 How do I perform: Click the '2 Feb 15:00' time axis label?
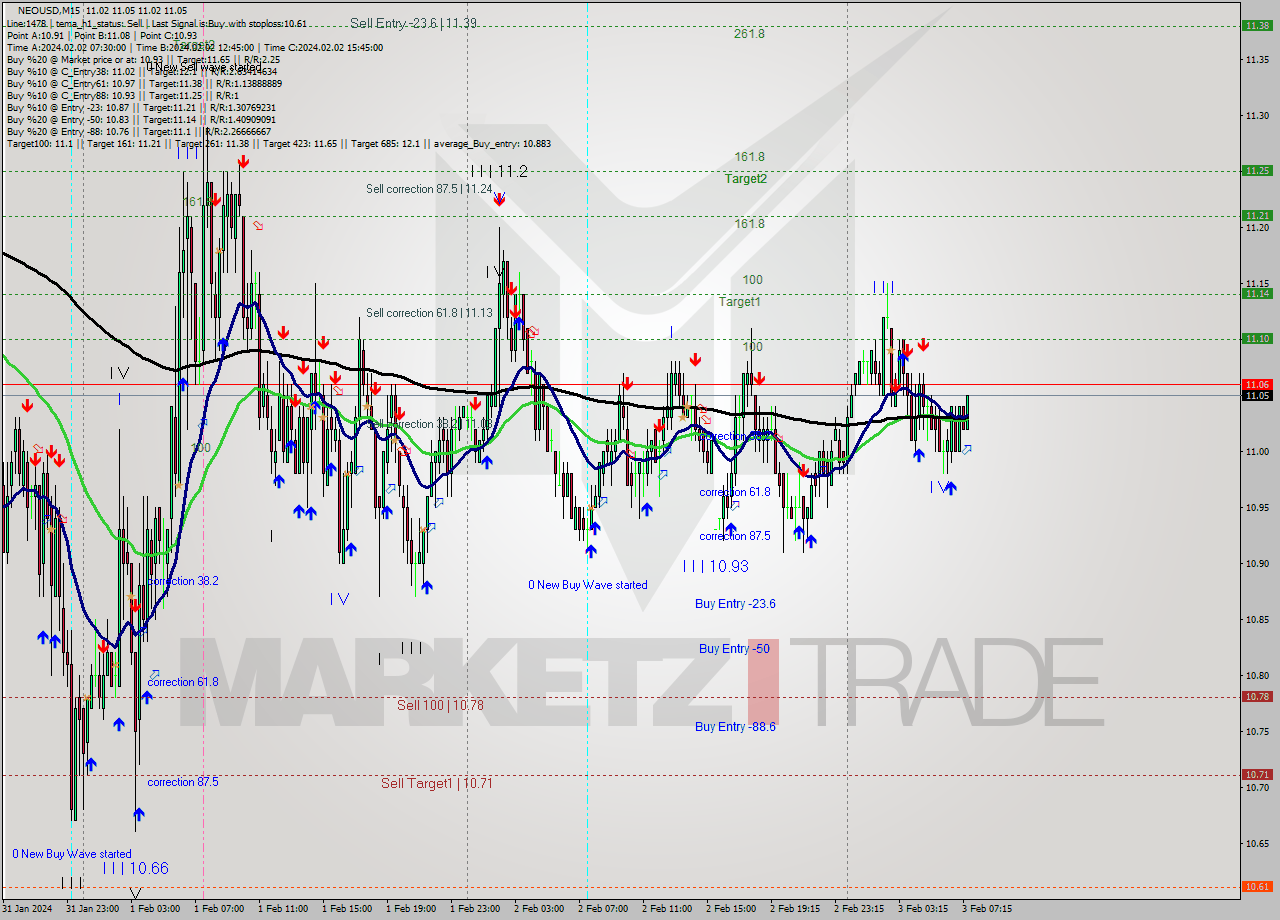coord(731,909)
